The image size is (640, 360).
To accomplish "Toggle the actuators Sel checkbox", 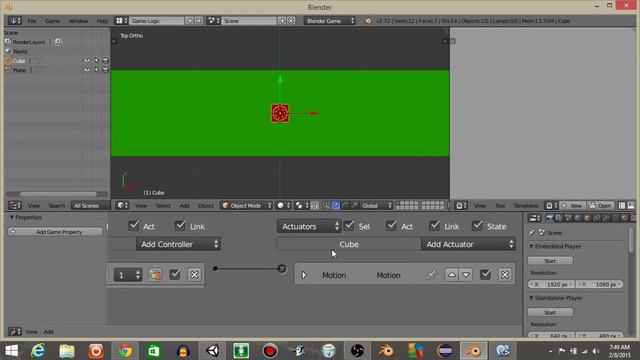I will (x=349, y=225).
